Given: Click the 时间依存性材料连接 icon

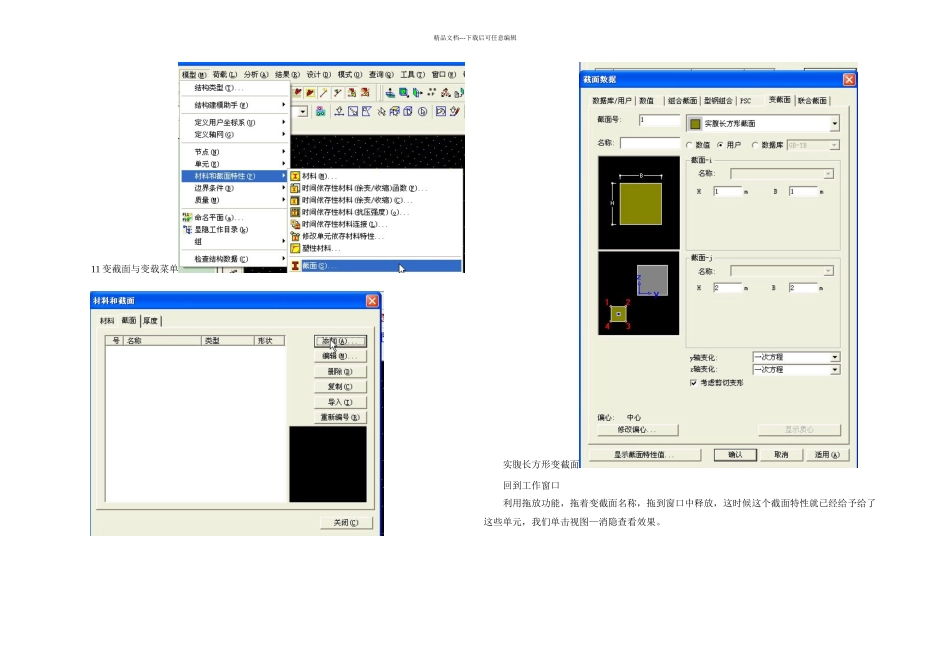Looking at the screenshot, I should [296, 224].
